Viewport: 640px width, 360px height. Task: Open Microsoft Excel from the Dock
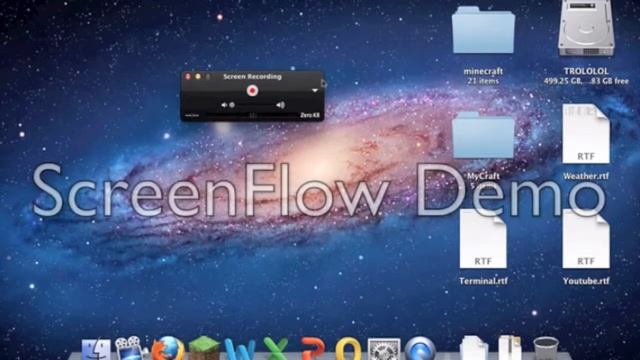[276, 349]
